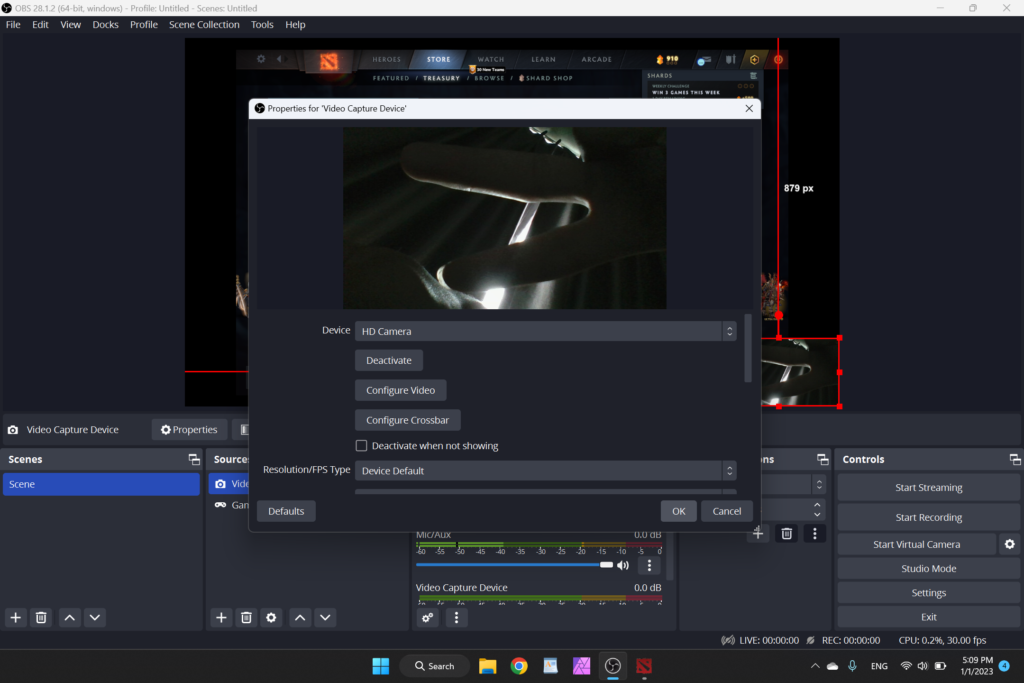Move the scene down in the Scenes dock
Image resolution: width=1024 pixels, height=683 pixels.
pos(95,617)
